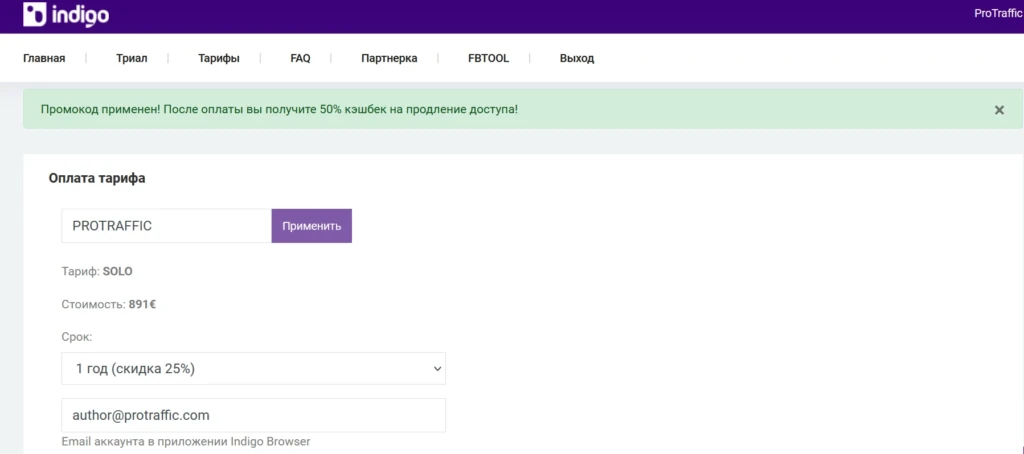Viewport: 1024px width, 454px height.
Task: Log out via Выход
Action: (577, 58)
